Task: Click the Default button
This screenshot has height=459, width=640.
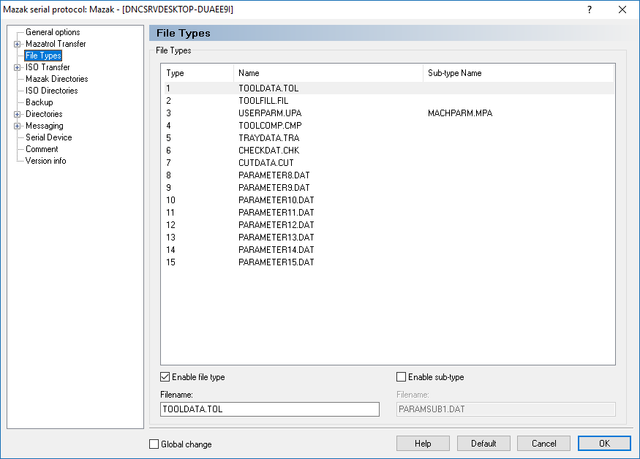Action: pos(484,443)
